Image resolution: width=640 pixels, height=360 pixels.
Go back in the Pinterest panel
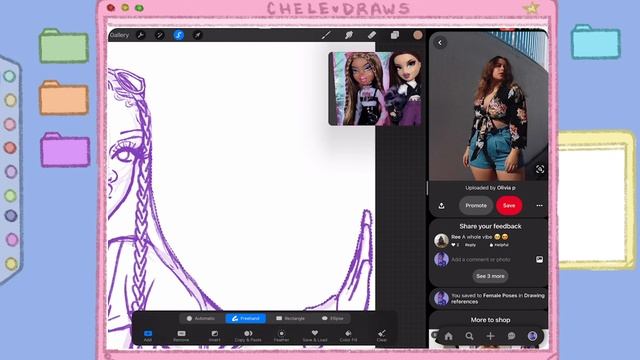(440, 42)
